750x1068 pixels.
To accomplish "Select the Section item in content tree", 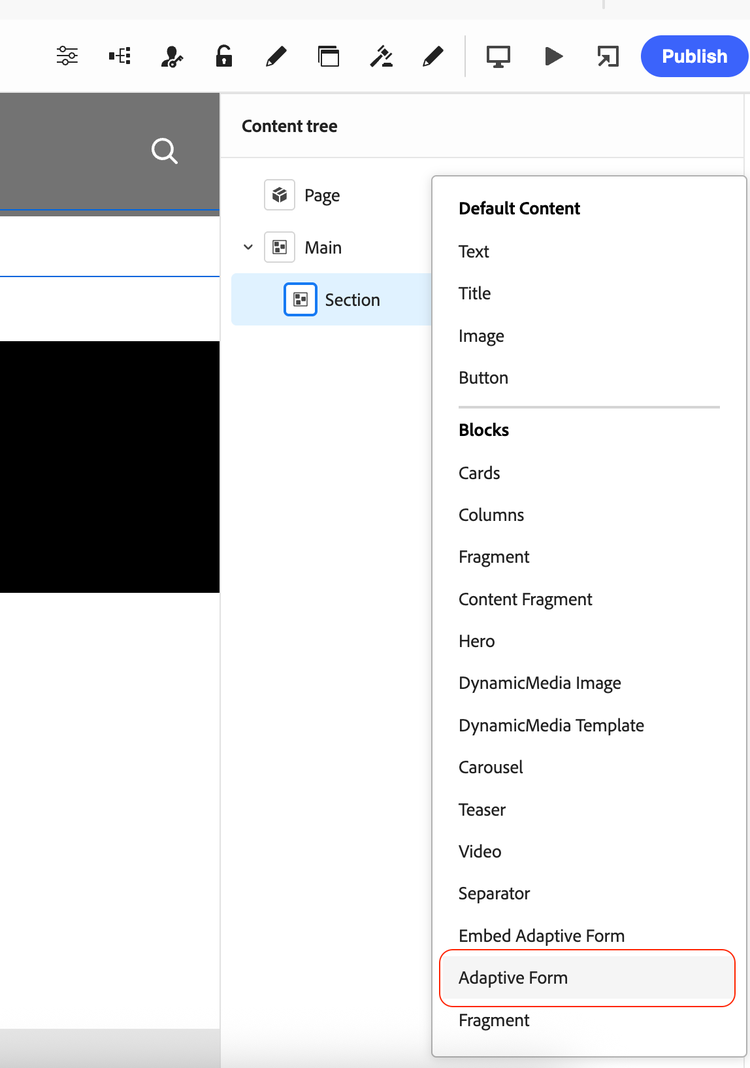I will [351, 299].
